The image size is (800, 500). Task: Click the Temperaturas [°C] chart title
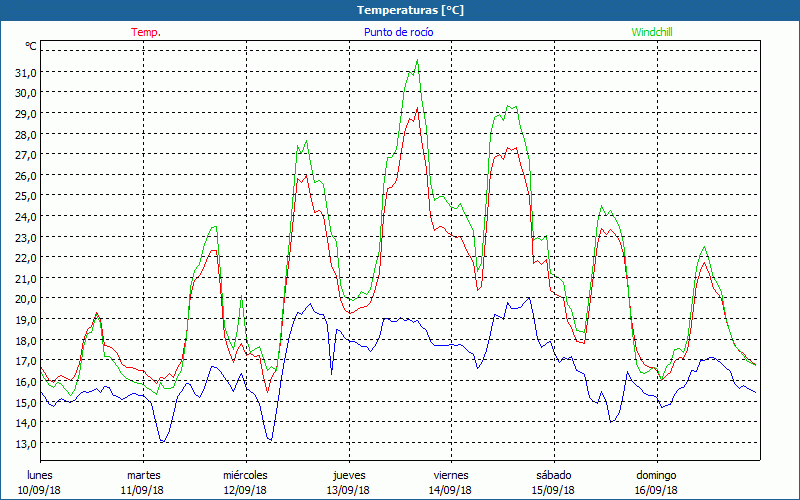click(410, 10)
